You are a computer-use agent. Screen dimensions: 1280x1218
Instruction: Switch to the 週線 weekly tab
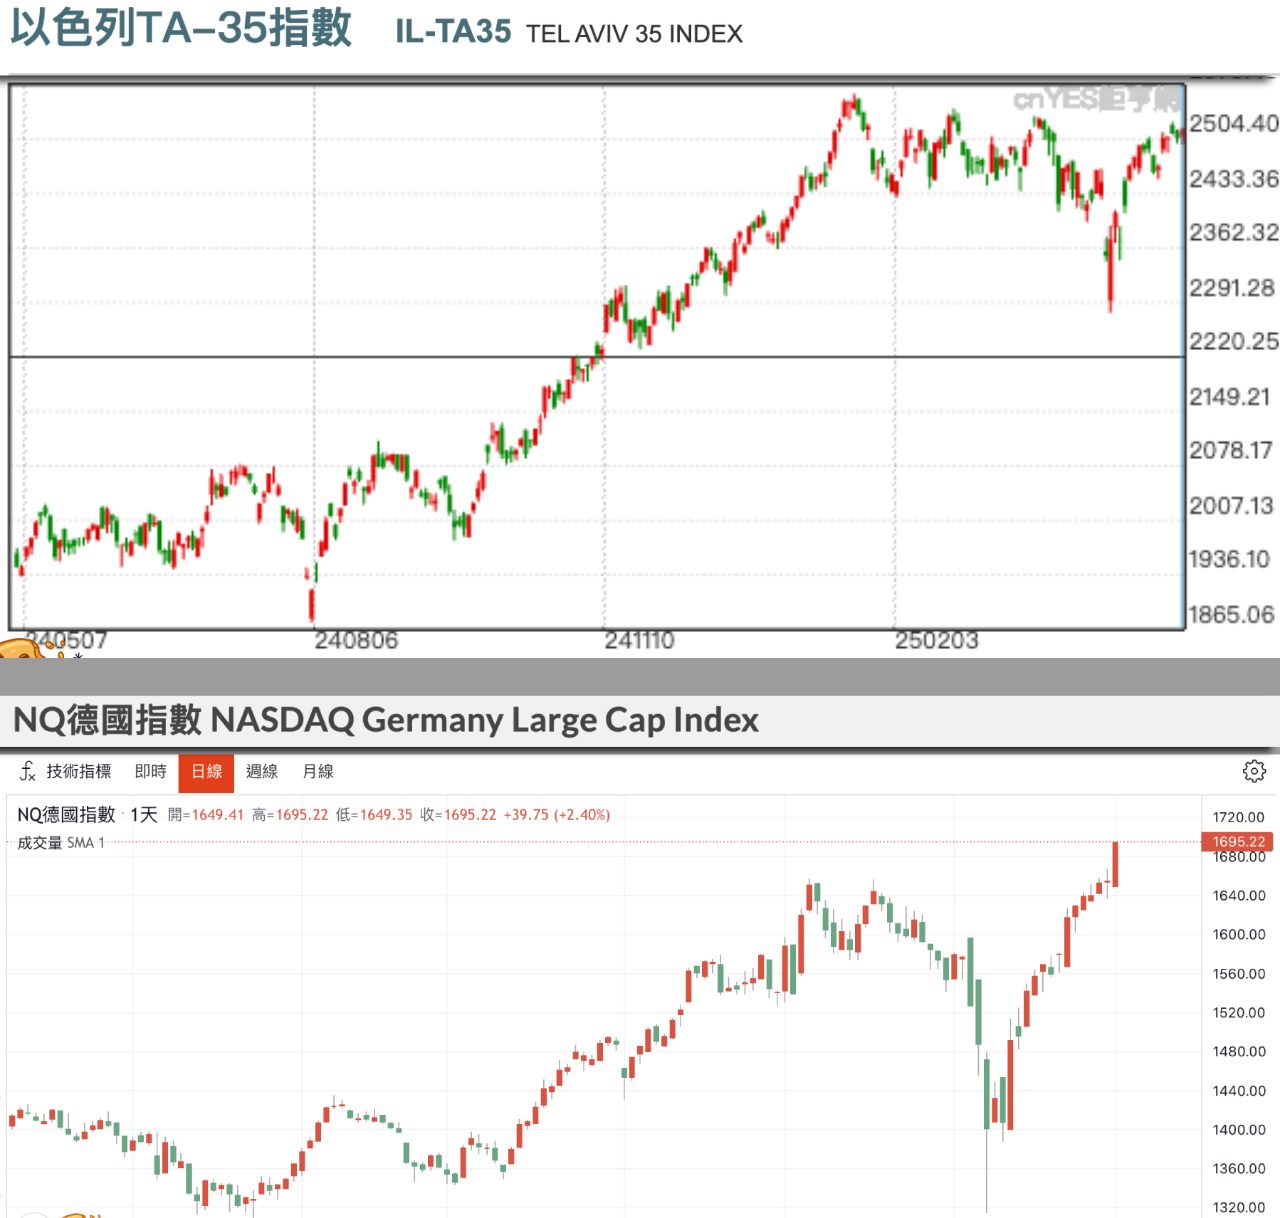coord(262,771)
